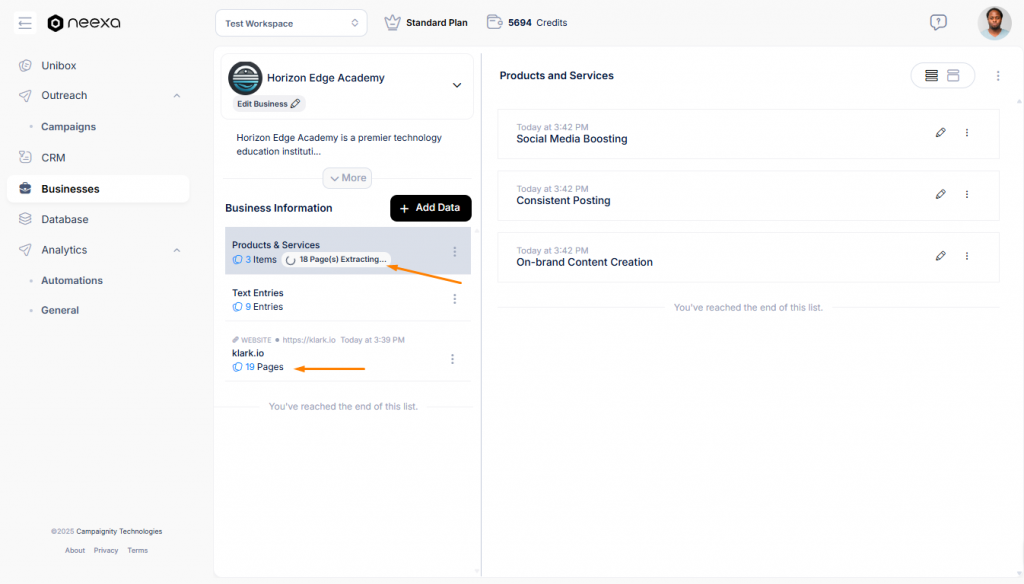
Task: Expand the Horizon Edge Academy business chevron
Action: tap(457, 85)
